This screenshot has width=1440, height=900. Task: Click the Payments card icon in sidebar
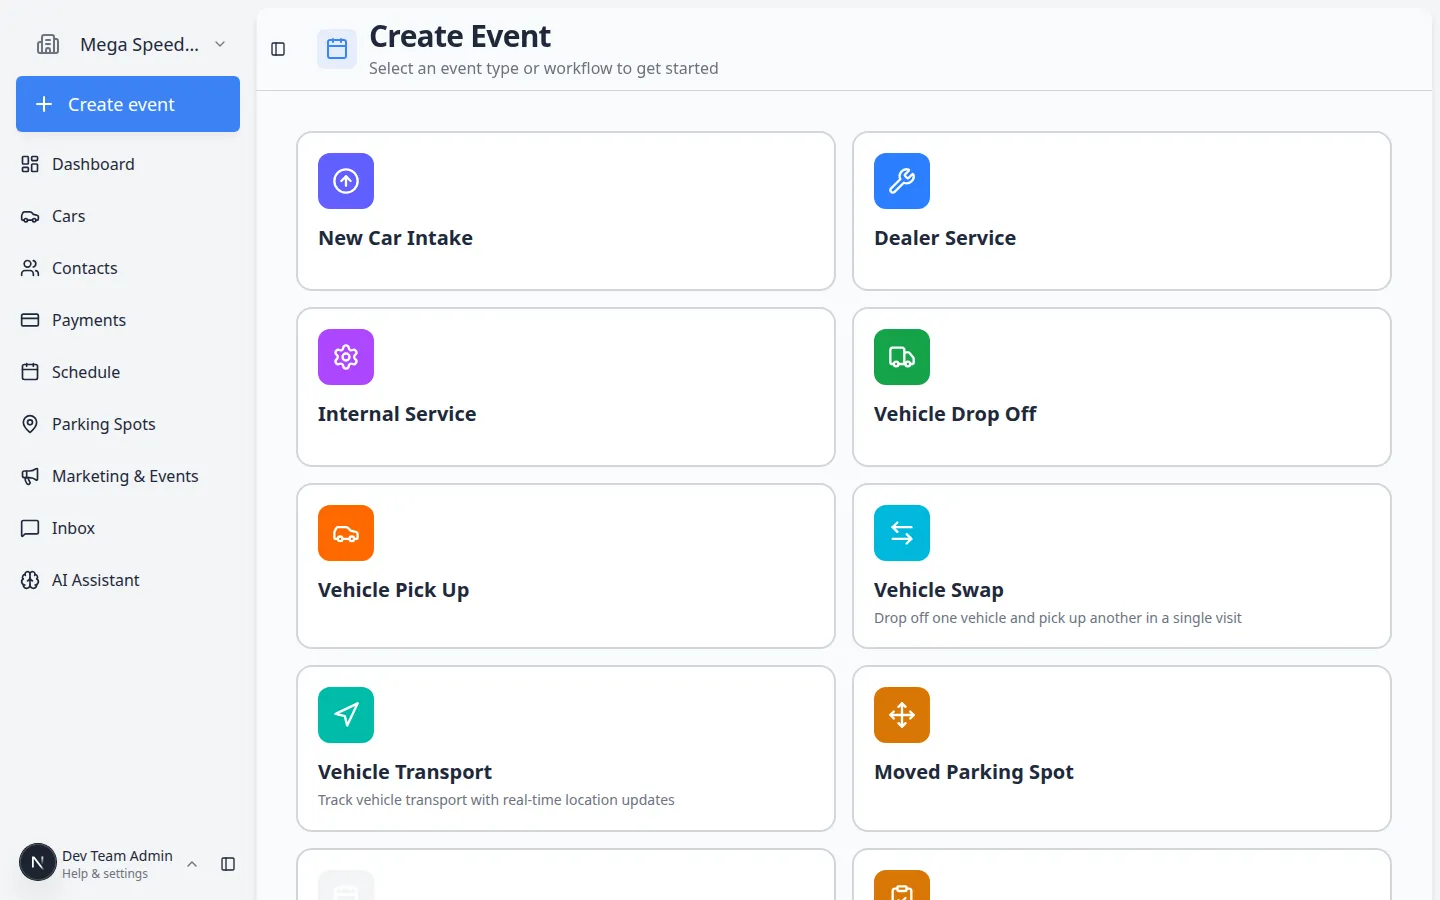(x=30, y=320)
